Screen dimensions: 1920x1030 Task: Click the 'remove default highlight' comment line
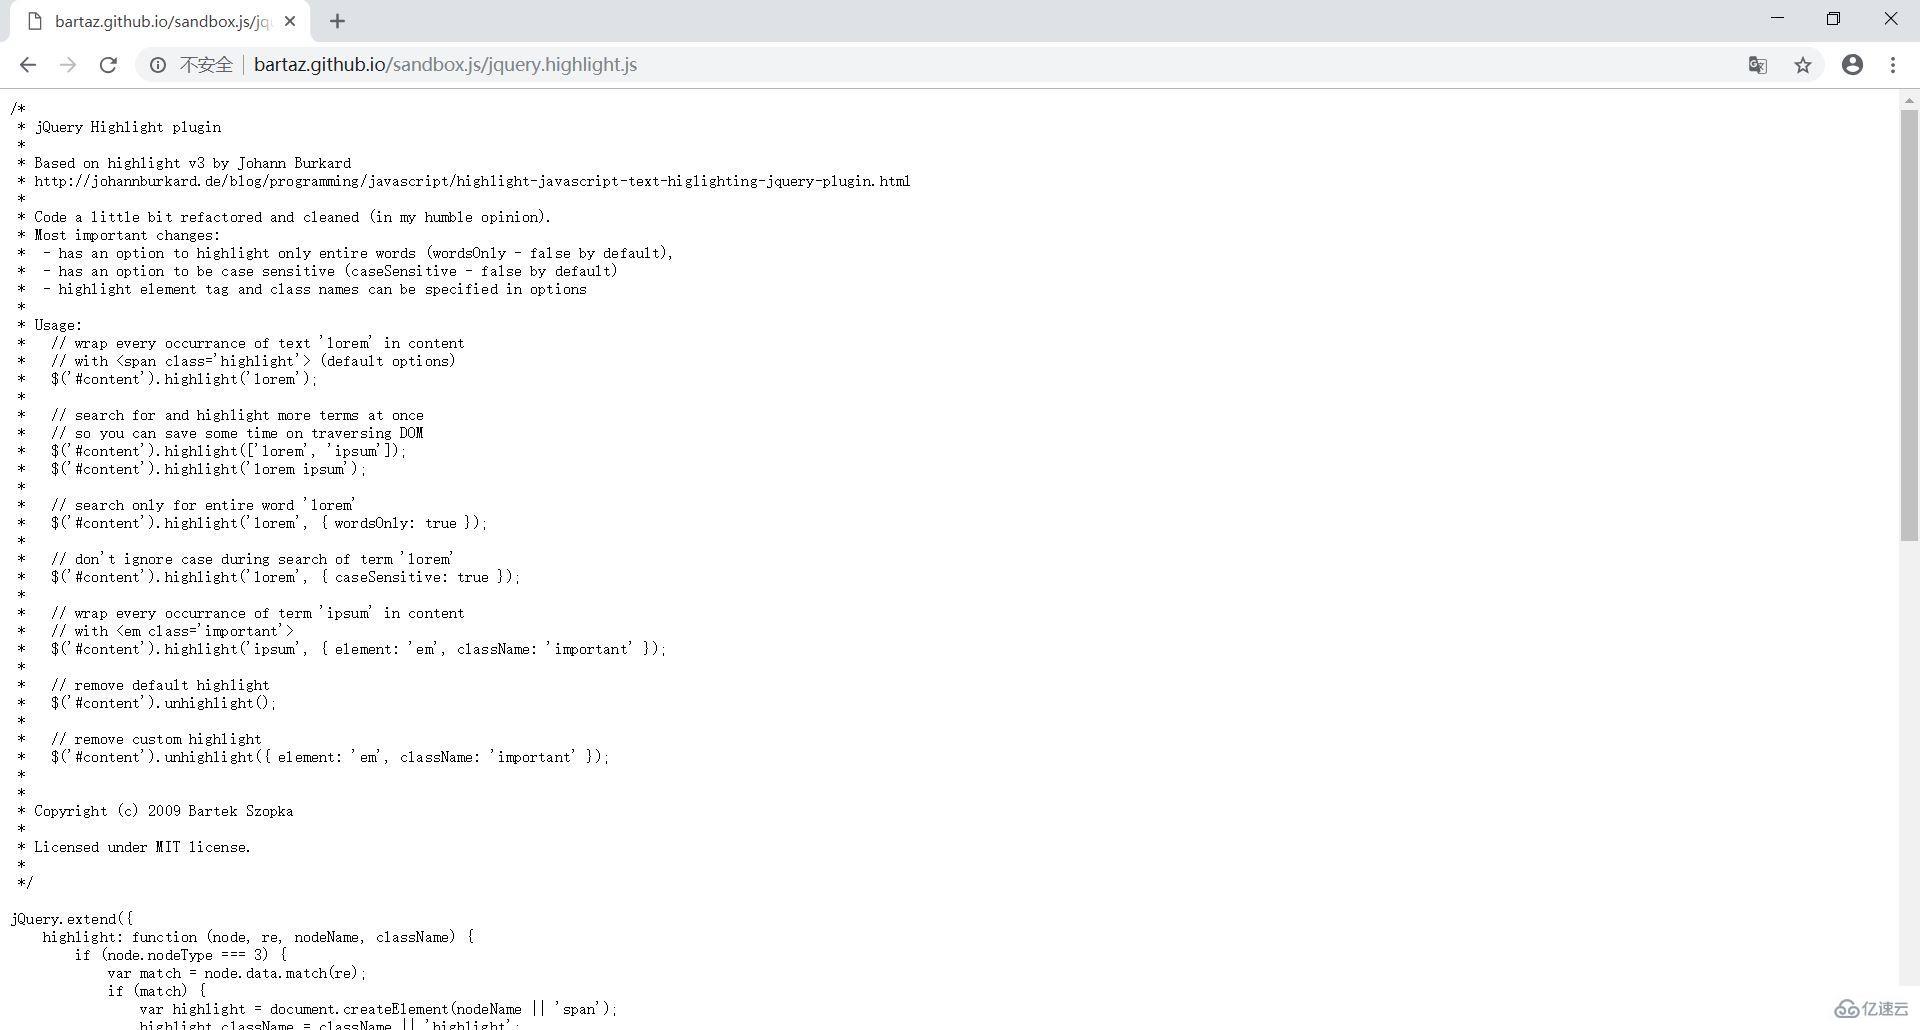point(160,685)
